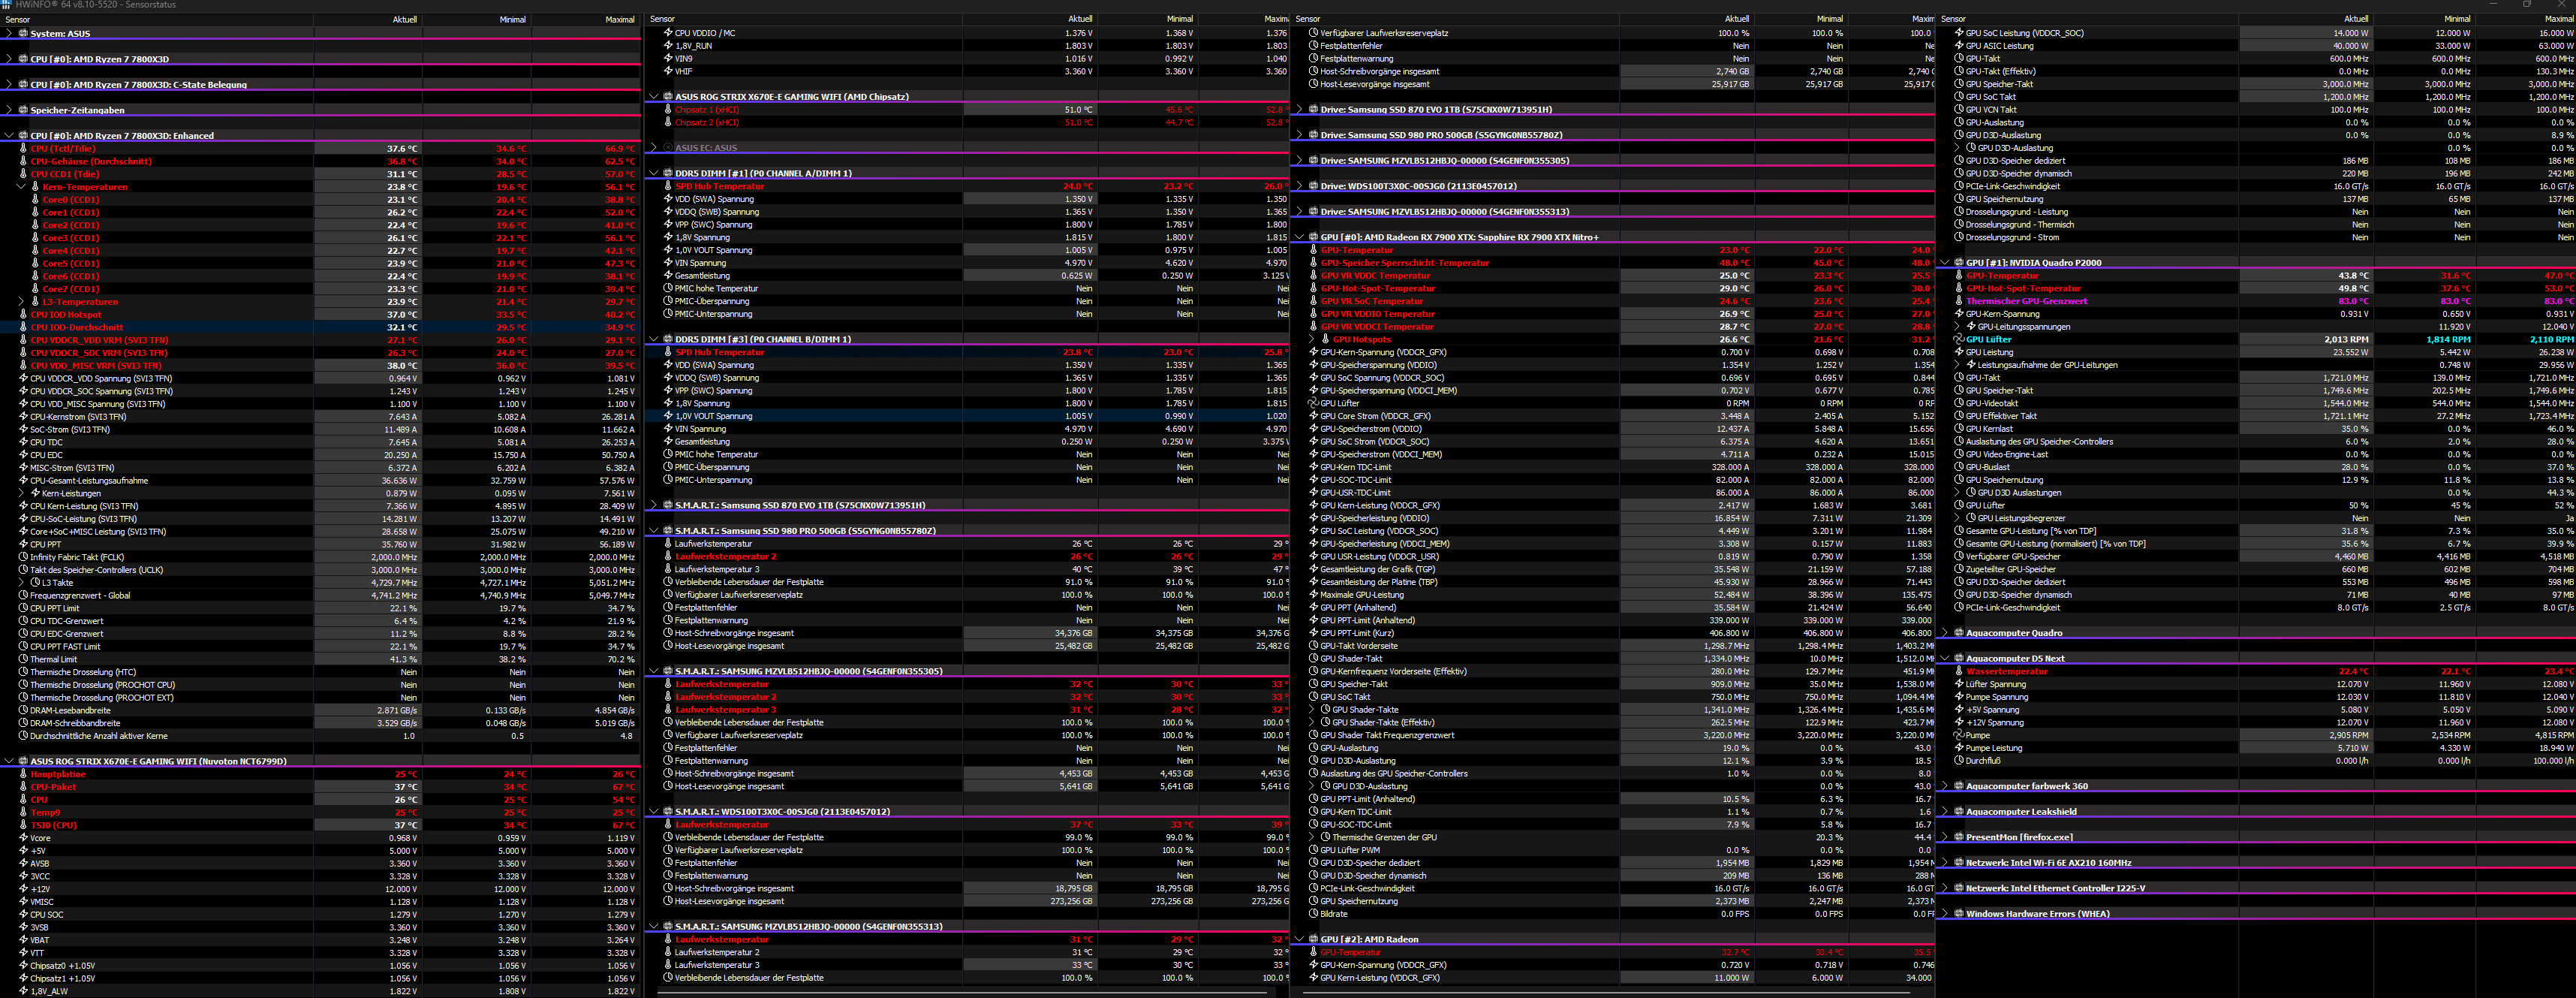Image resolution: width=2576 pixels, height=998 pixels.
Task: Expand the GPU-Leitungsspannungen subtree
Action: (1957, 327)
